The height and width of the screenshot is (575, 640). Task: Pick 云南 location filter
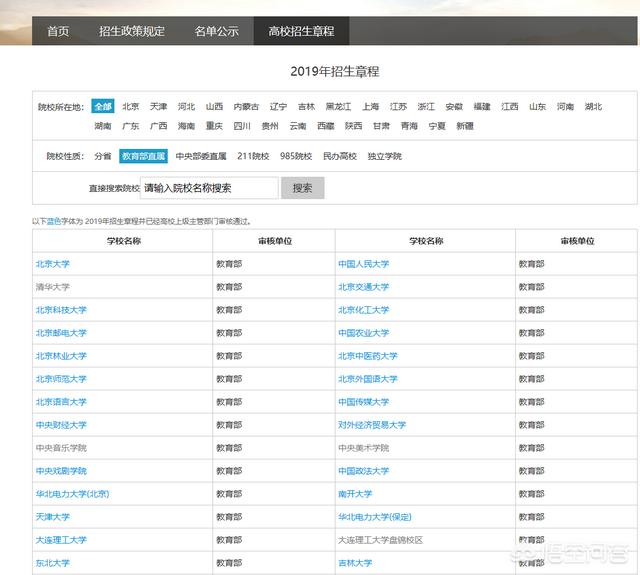[298, 126]
